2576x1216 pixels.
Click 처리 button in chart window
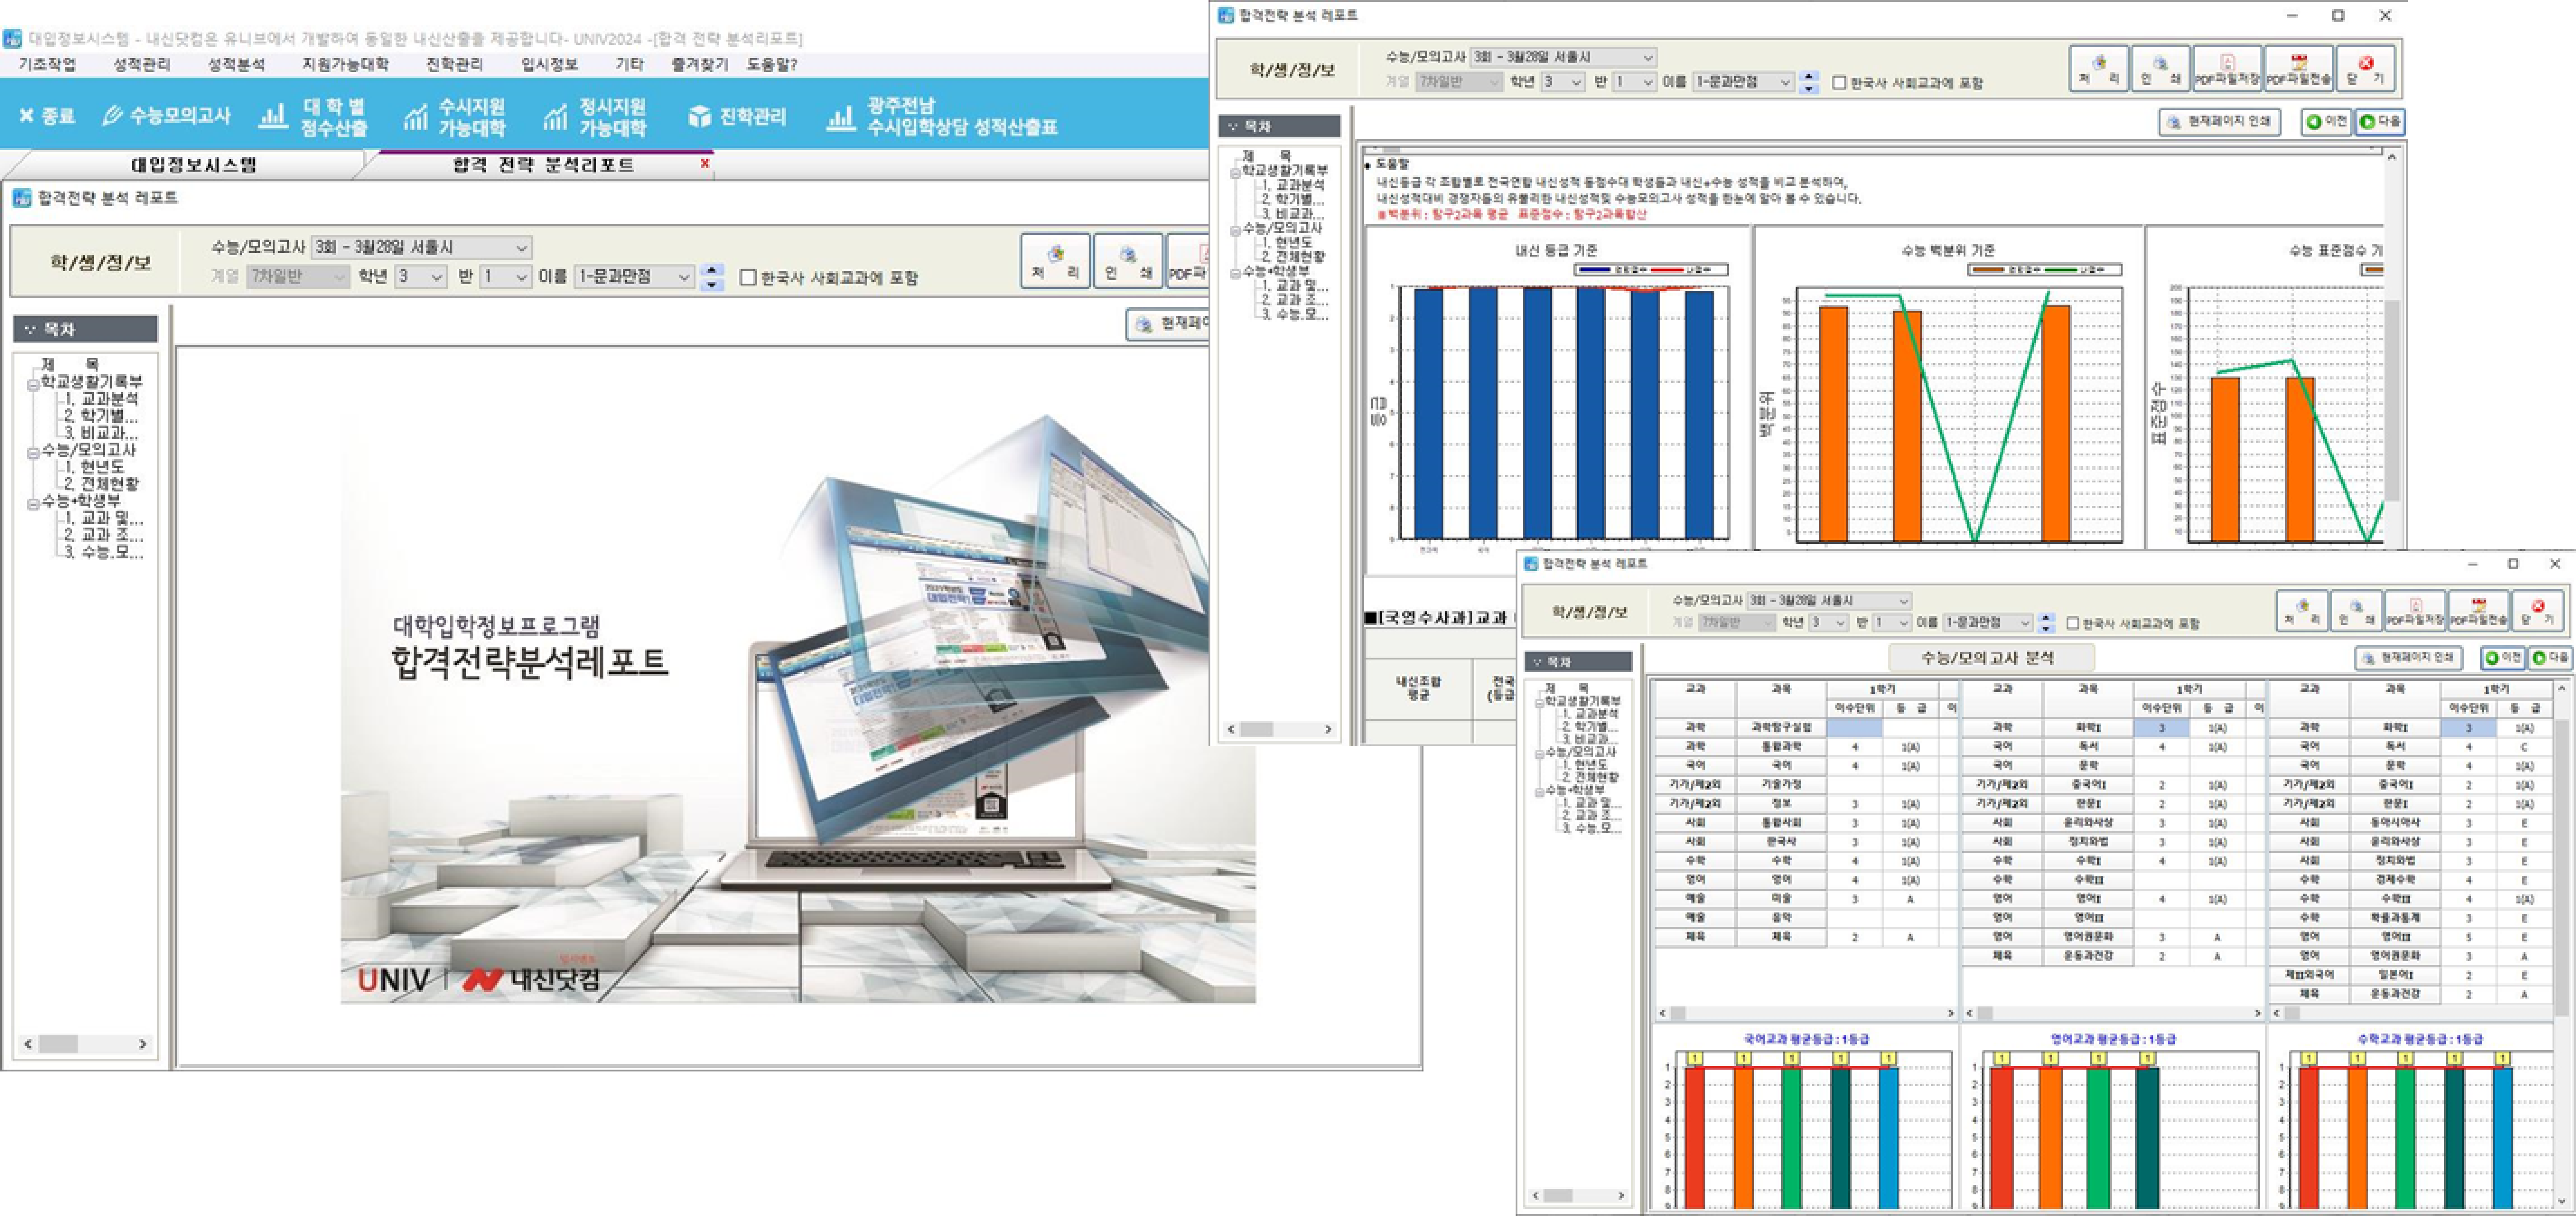[2099, 68]
